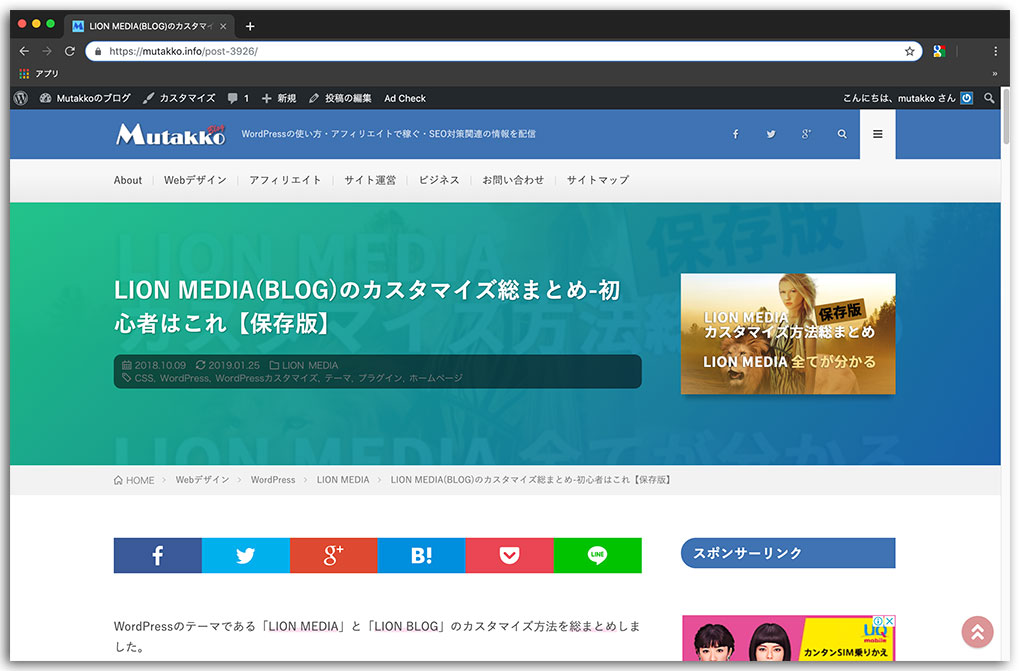The width and height of the screenshot is (1020, 671).
Task: Share post with Pocket button
Action: (x=509, y=556)
